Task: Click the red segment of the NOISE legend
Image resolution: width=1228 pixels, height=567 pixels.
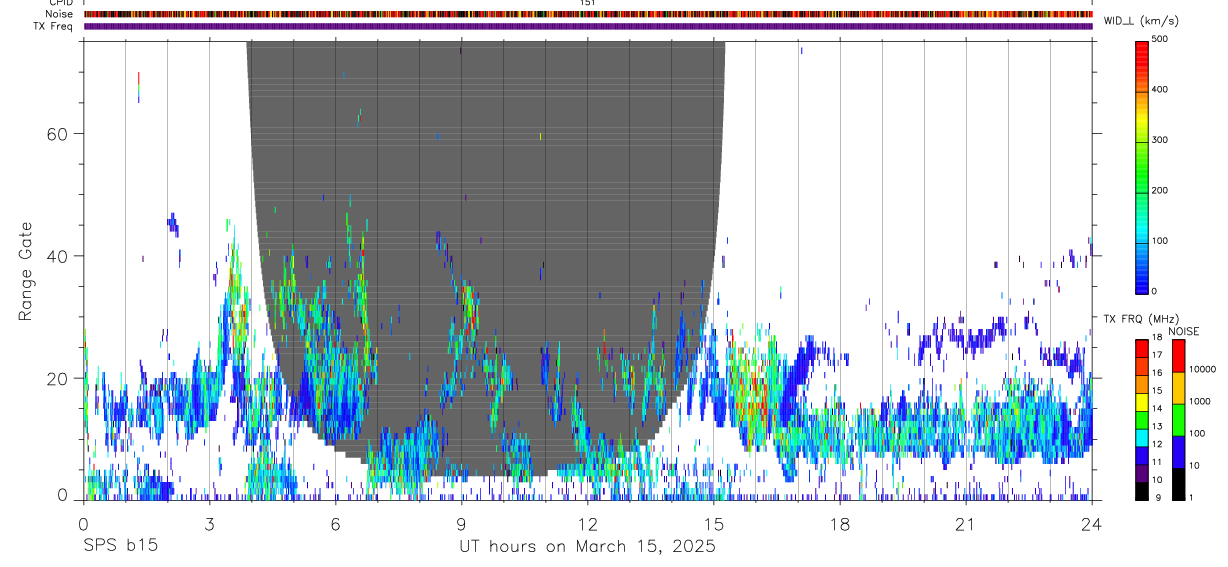Action: point(1179,355)
